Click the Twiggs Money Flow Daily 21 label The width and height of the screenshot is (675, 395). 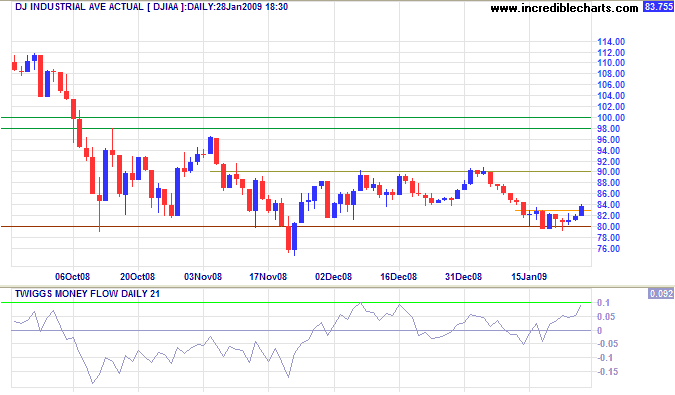[87, 294]
